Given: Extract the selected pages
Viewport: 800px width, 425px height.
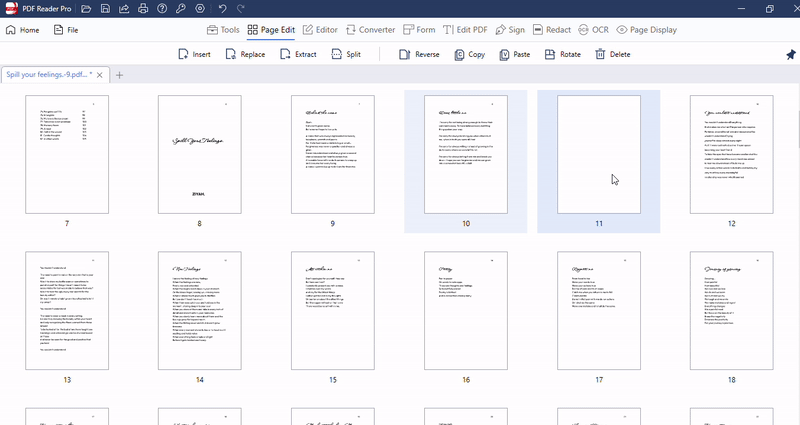Looking at the screenshot, I should (x=298, y=54).
